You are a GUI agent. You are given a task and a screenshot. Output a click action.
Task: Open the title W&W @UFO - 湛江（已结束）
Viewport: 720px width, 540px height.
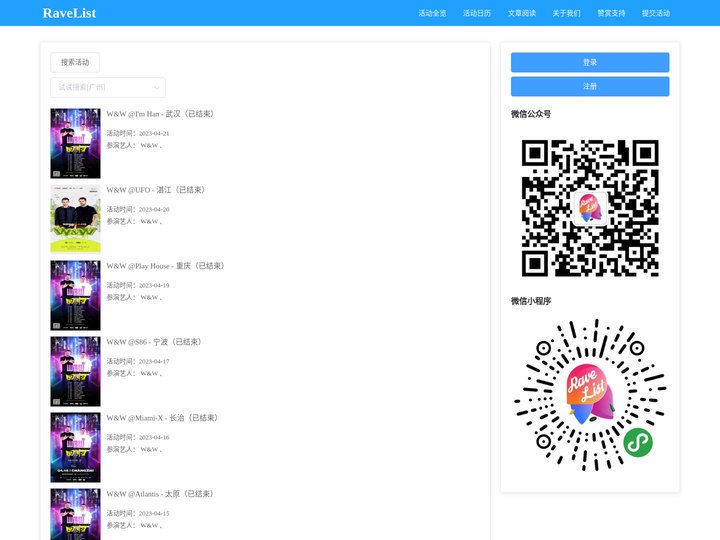click(x=156, y=190)
